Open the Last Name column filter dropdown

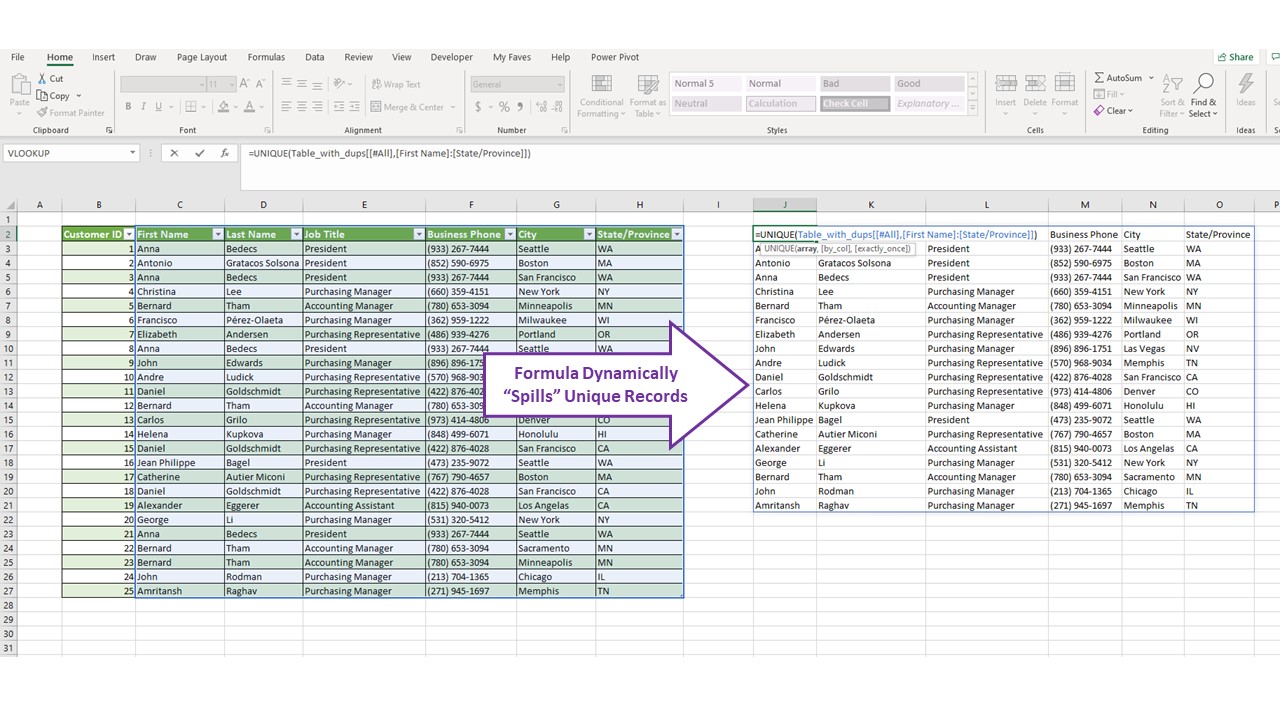click(296, 234)
